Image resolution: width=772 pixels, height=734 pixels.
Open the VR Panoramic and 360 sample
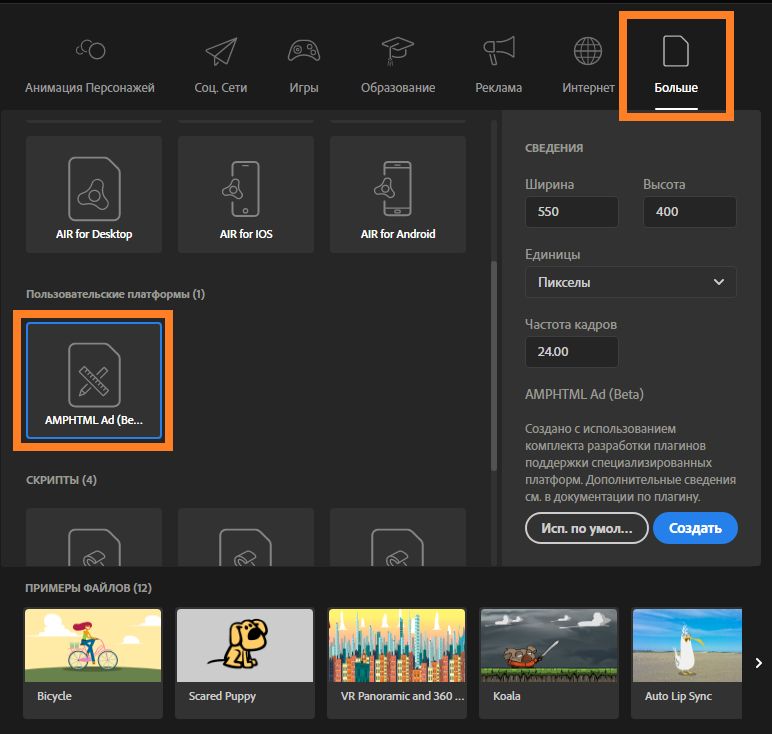coord(397,663)
